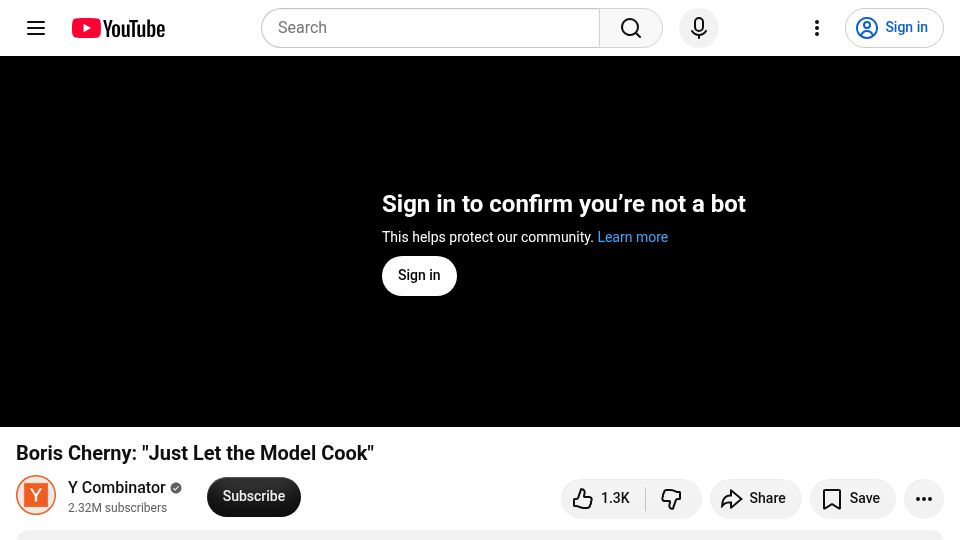Click header Sign in button
The image size is (960, 540).
pyautogui.click(x=894, y=28)
